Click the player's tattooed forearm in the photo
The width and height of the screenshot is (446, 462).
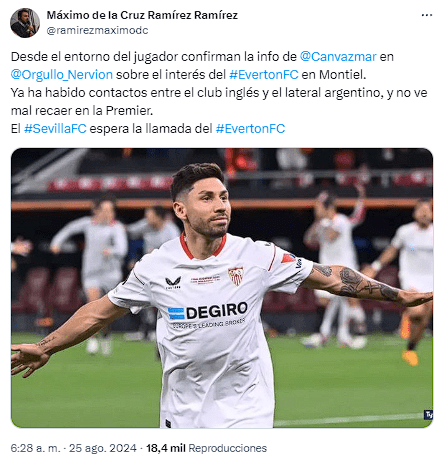point(362,284)
